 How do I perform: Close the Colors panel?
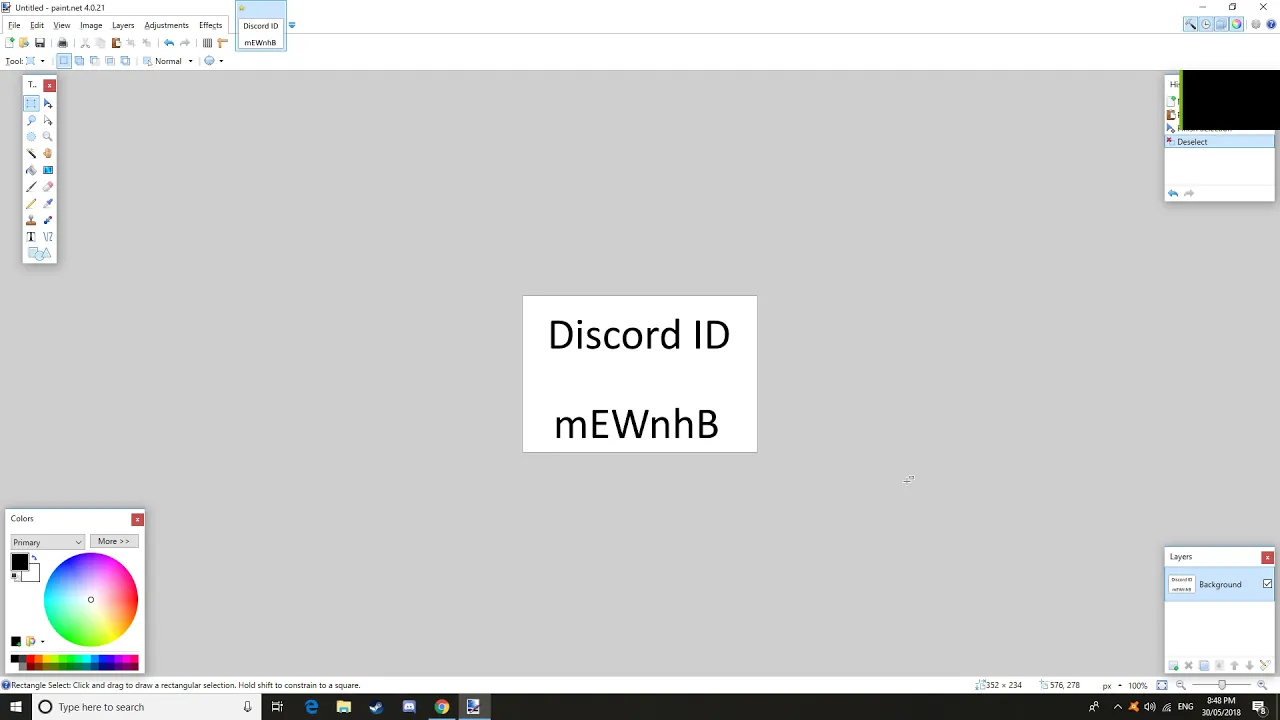137,519
